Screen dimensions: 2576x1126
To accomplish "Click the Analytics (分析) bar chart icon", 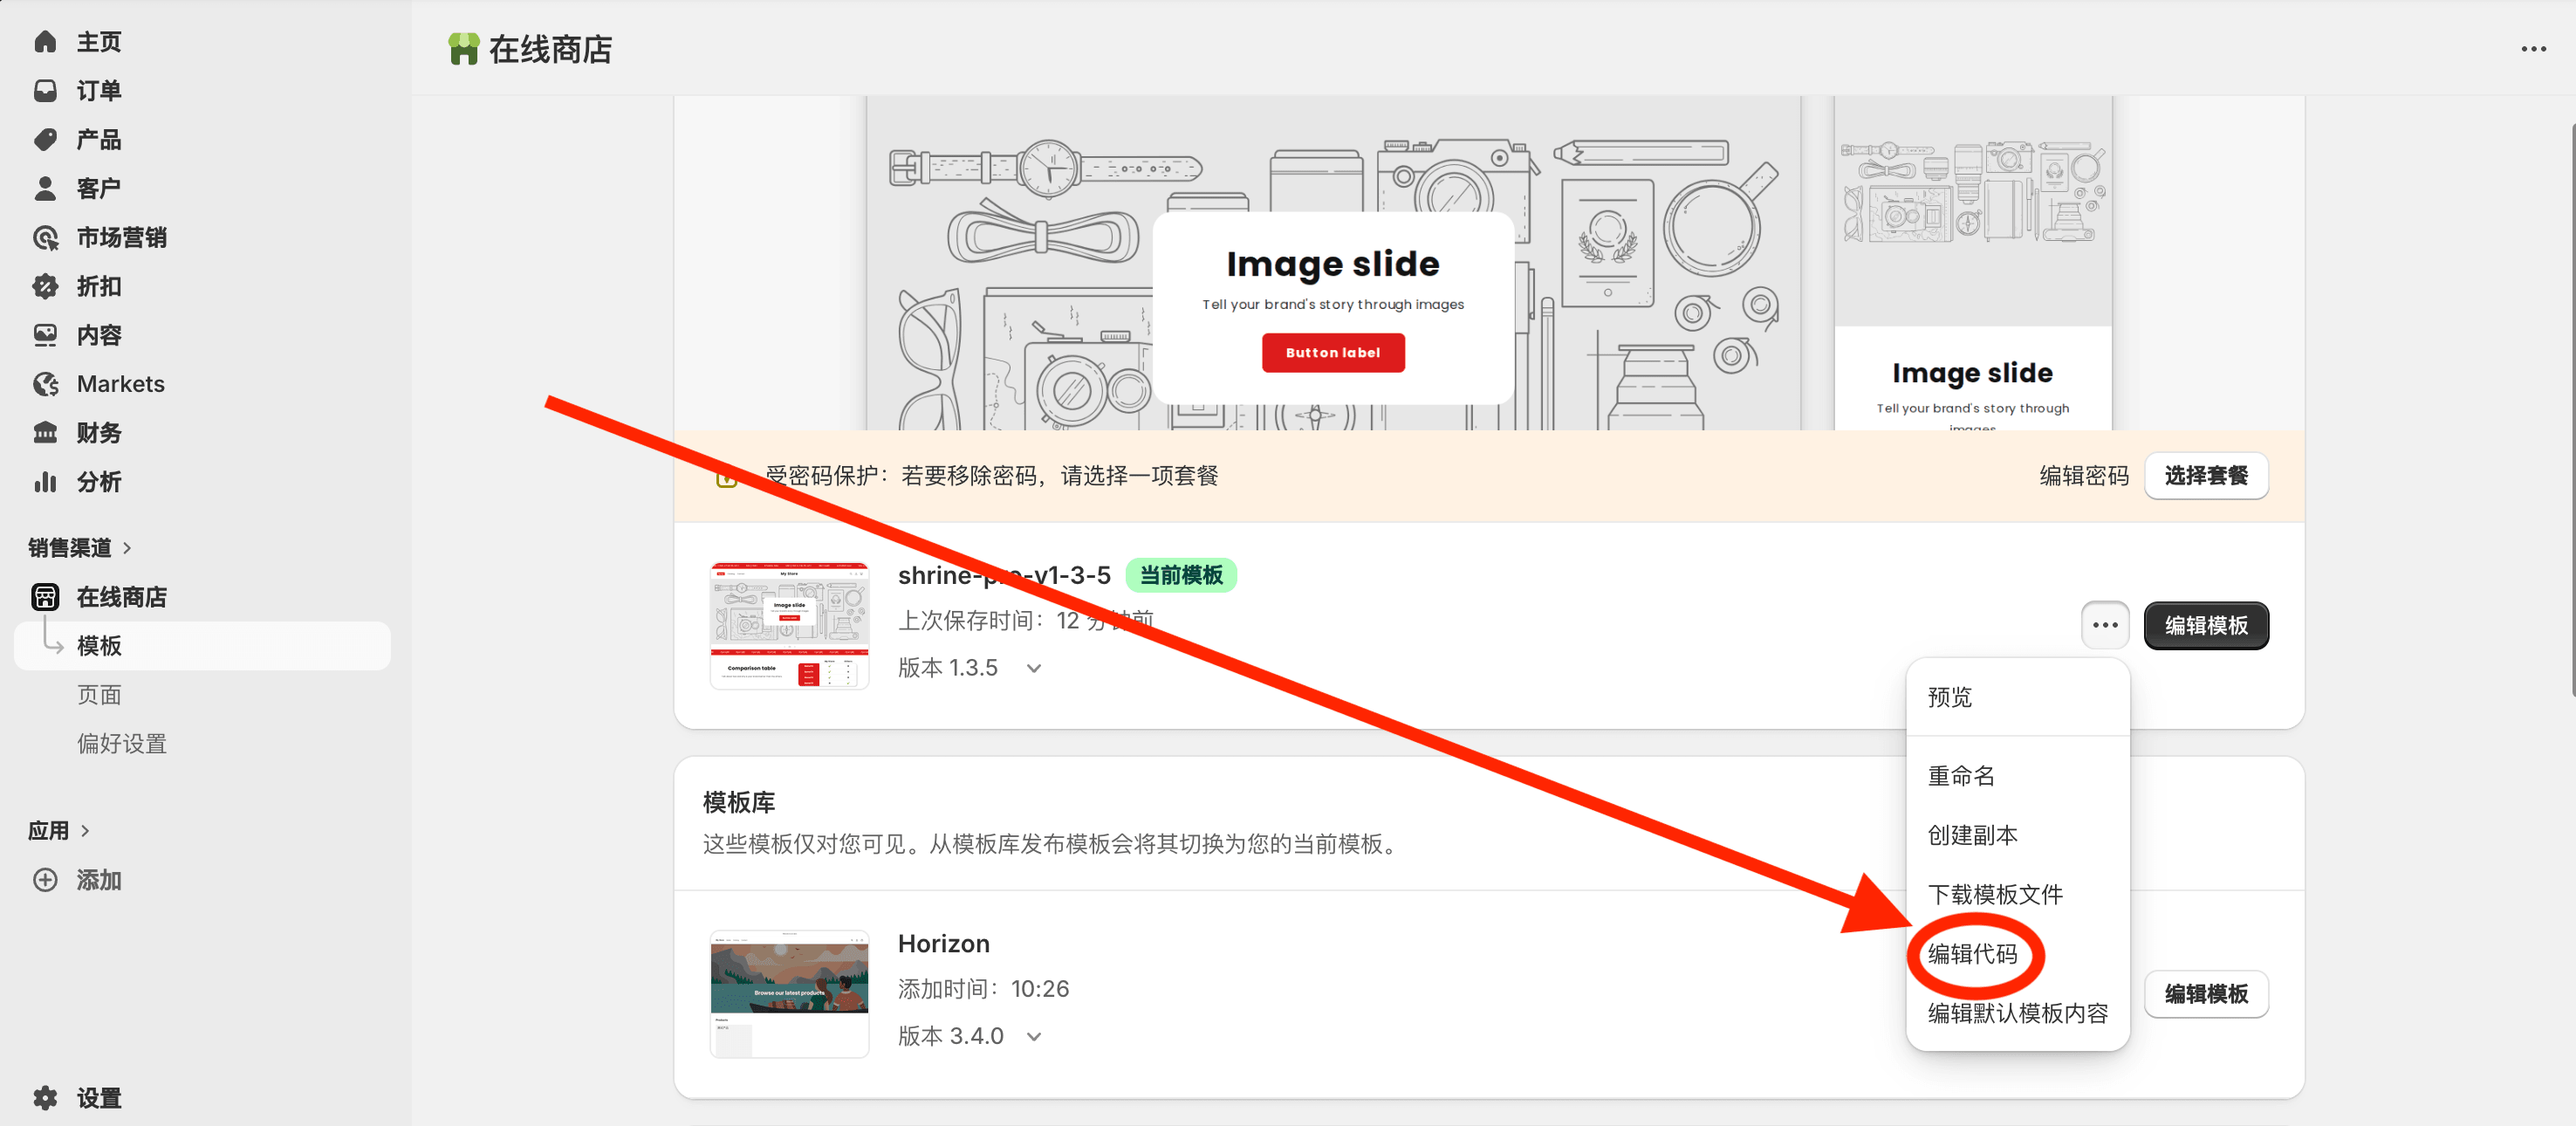I will (x=45, y=482).
